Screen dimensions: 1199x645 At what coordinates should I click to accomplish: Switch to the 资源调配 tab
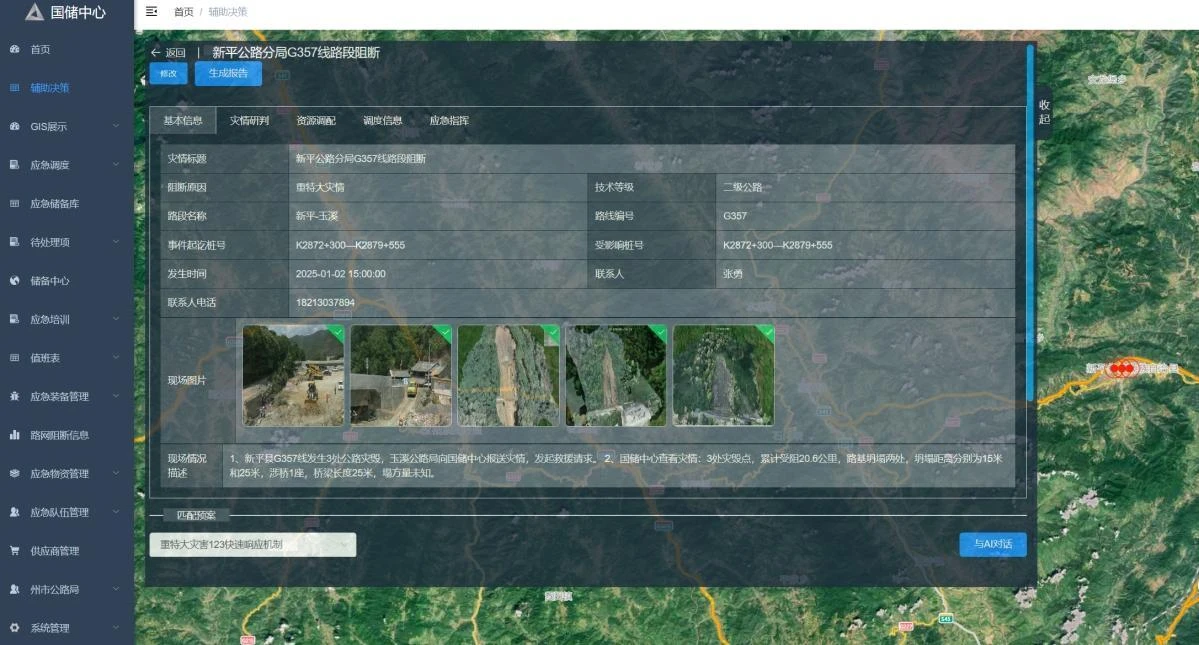316,121
